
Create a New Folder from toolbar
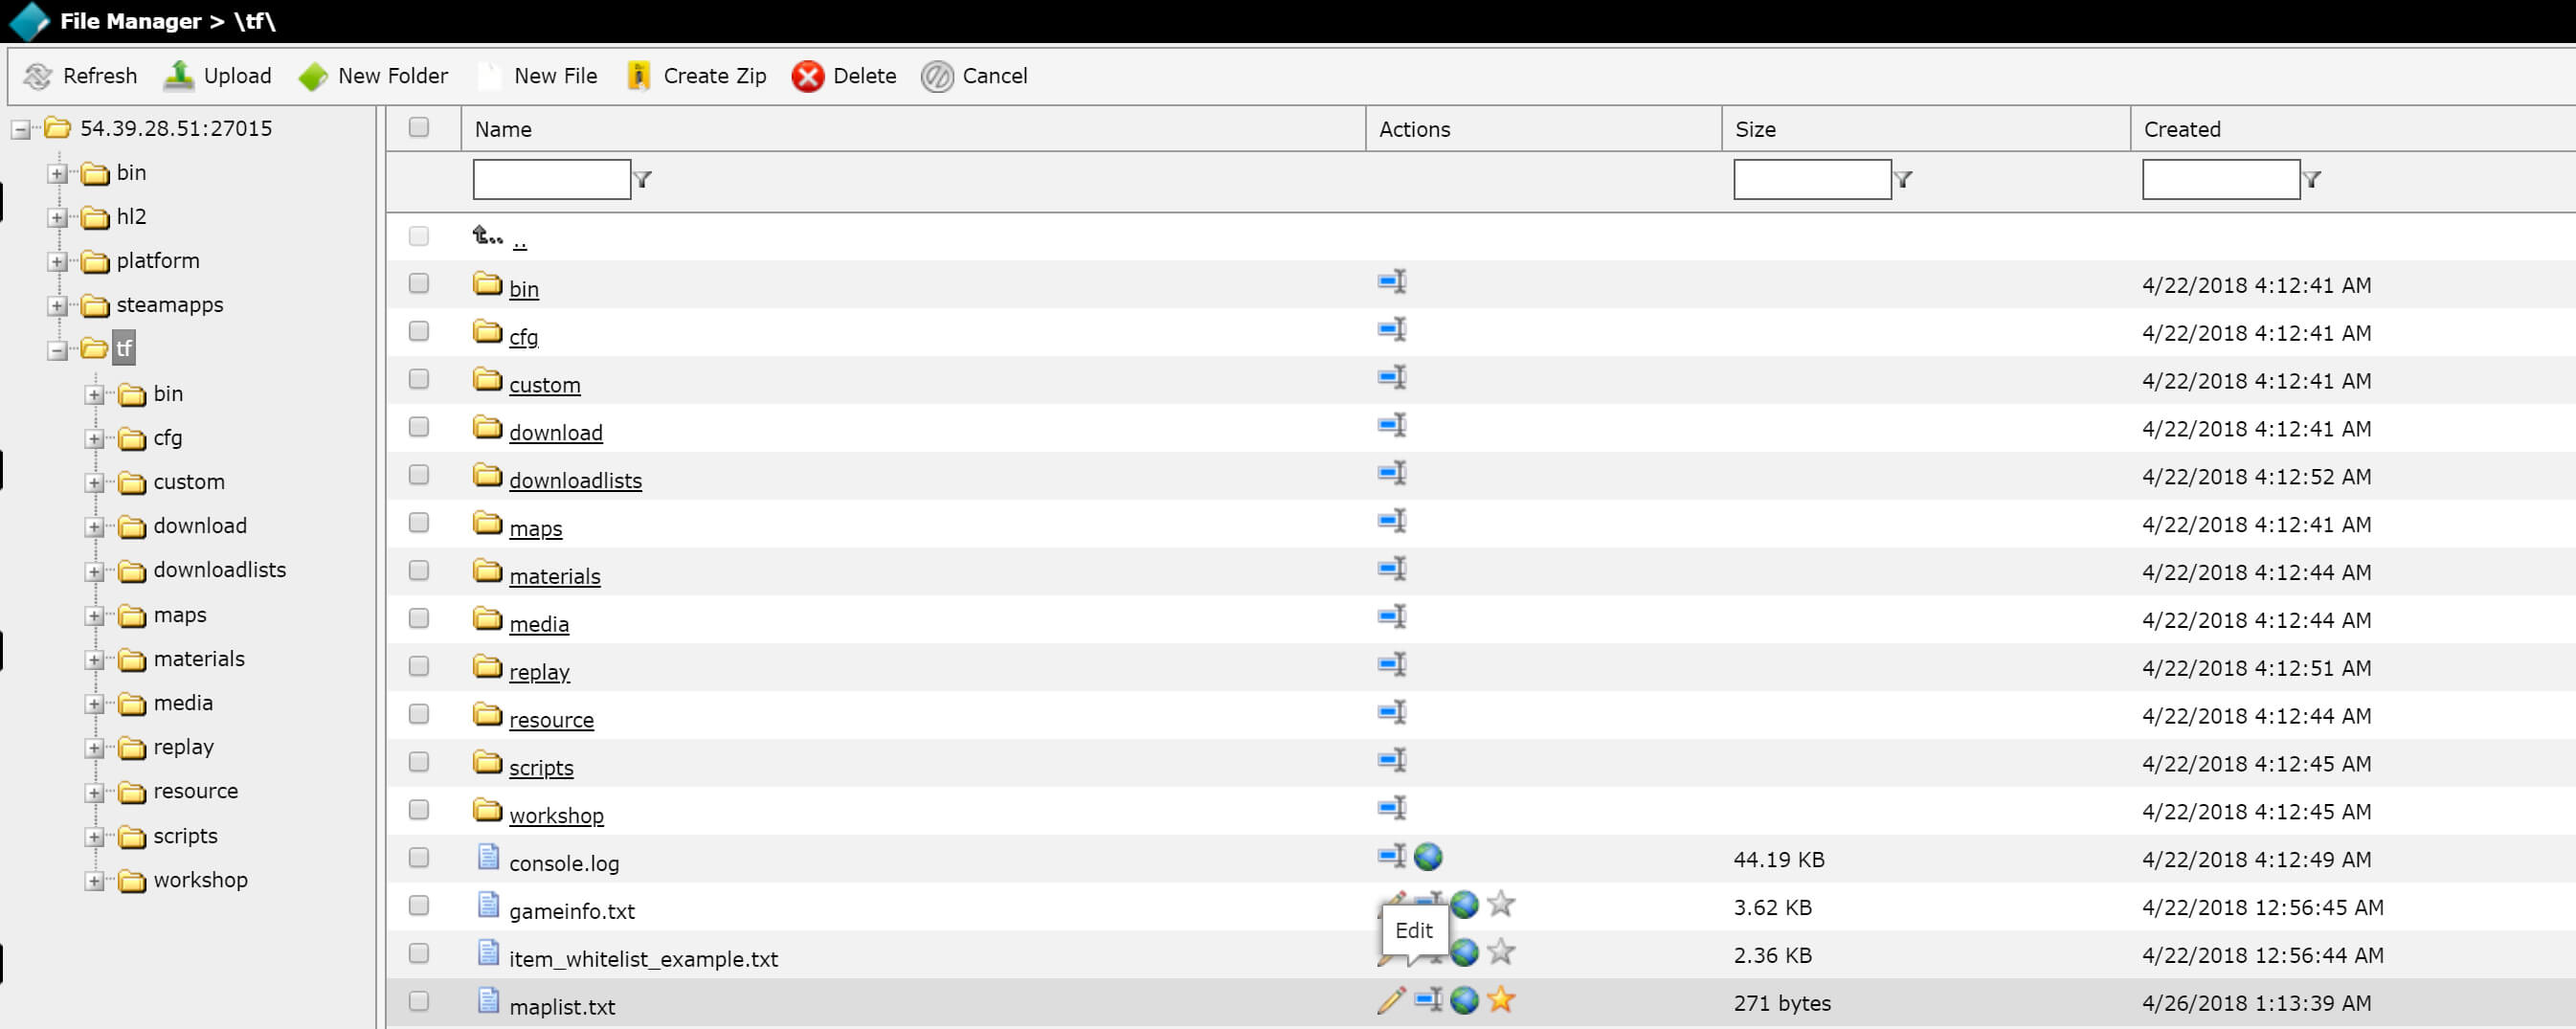(x=373, y=76)
